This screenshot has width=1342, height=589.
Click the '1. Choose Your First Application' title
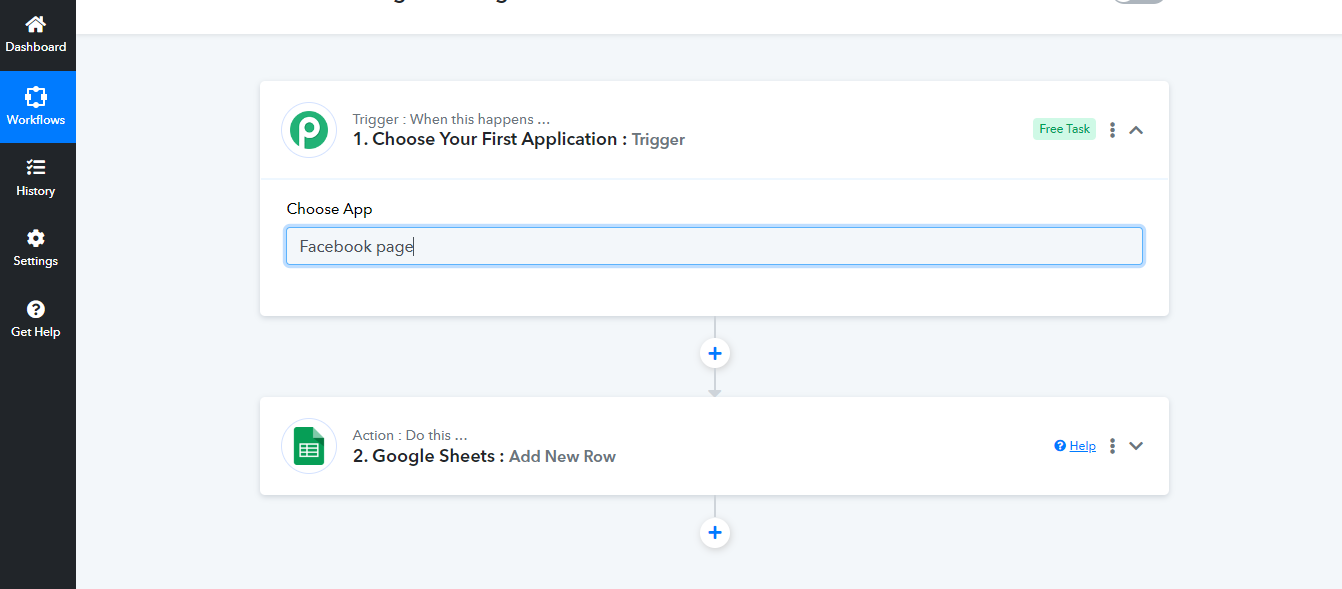pos(490,139)
